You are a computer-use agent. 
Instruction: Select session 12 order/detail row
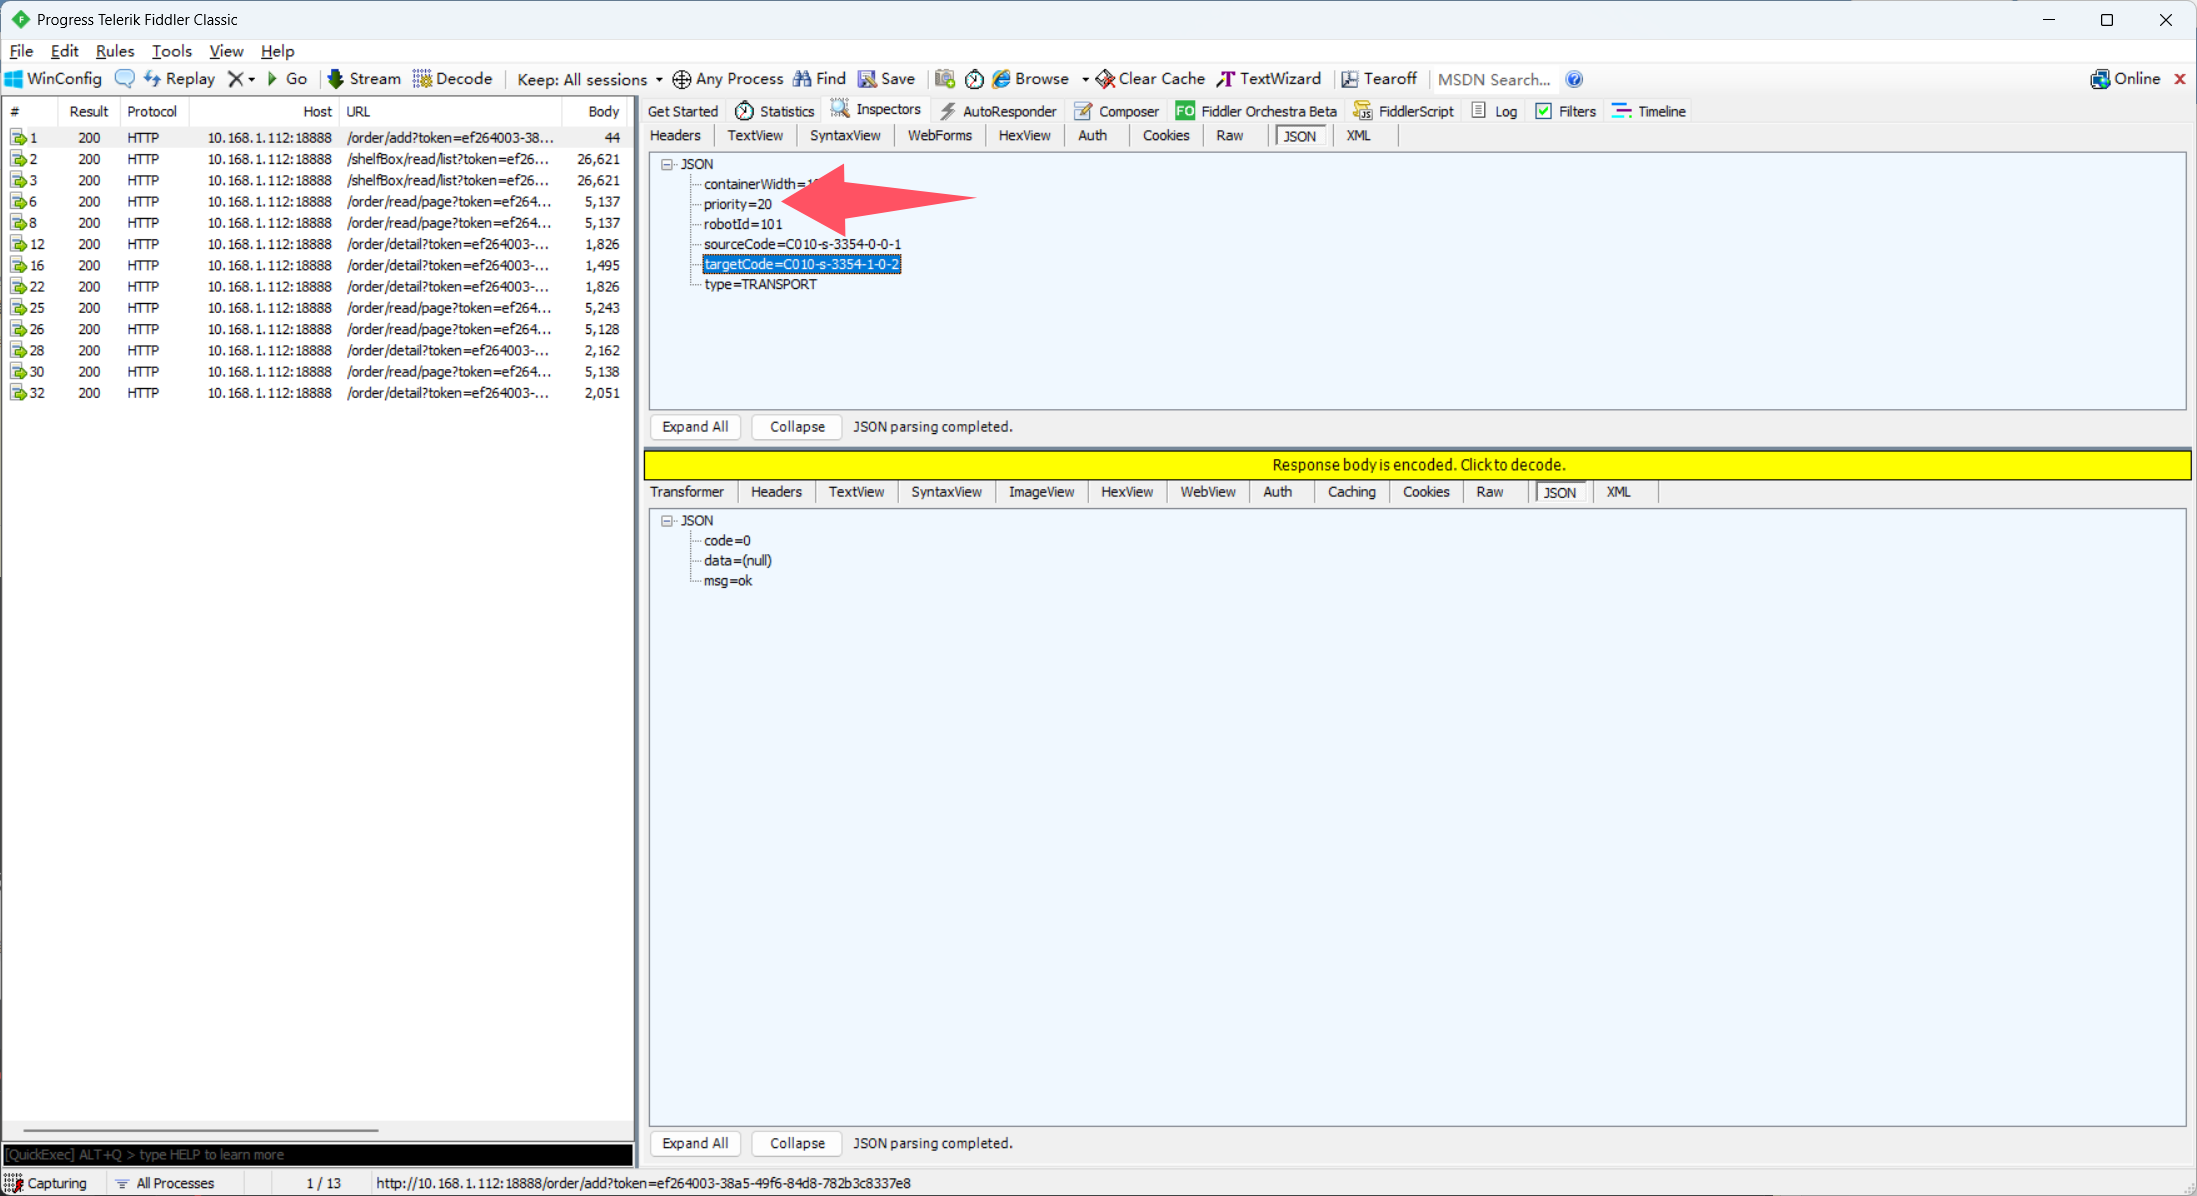point(316,244)
